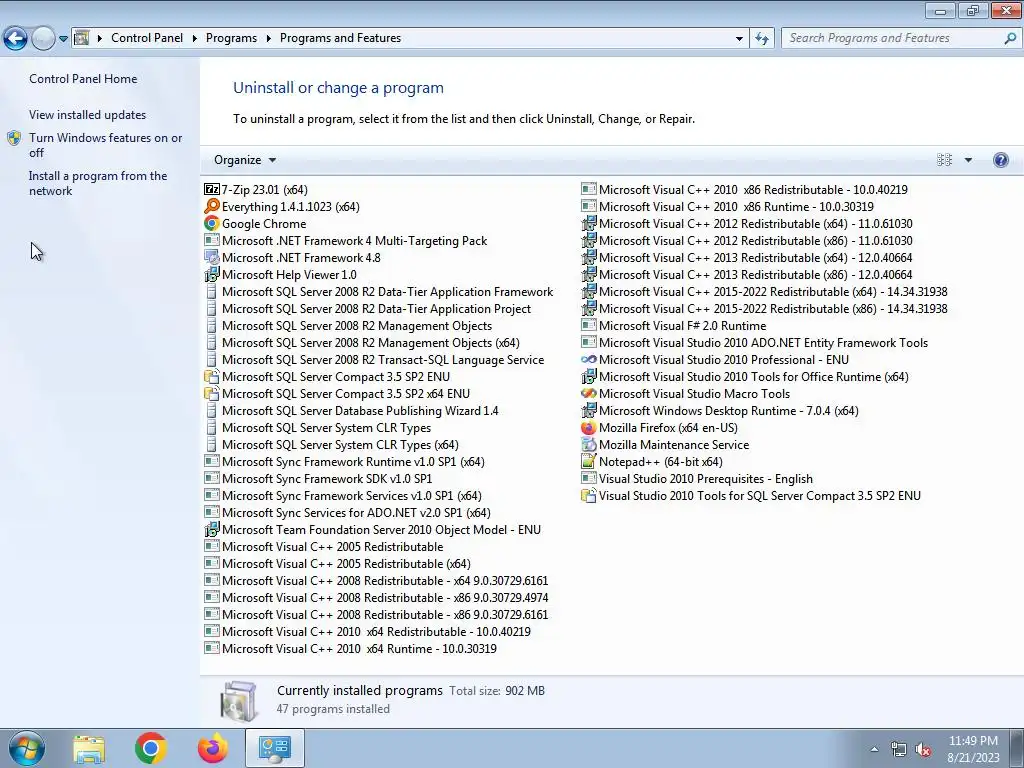Click the 7-Zip 23.01 program icon
Image resolution: width=1024 pixels, height=768 pixels.
(x=212, y=189)
